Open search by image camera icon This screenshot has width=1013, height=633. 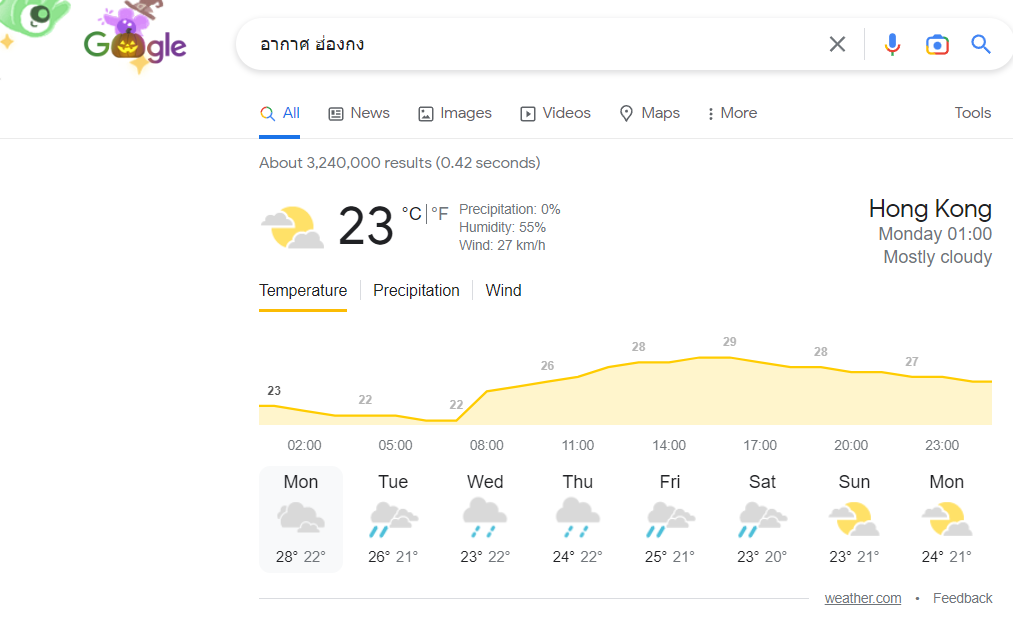coord(937,45)
